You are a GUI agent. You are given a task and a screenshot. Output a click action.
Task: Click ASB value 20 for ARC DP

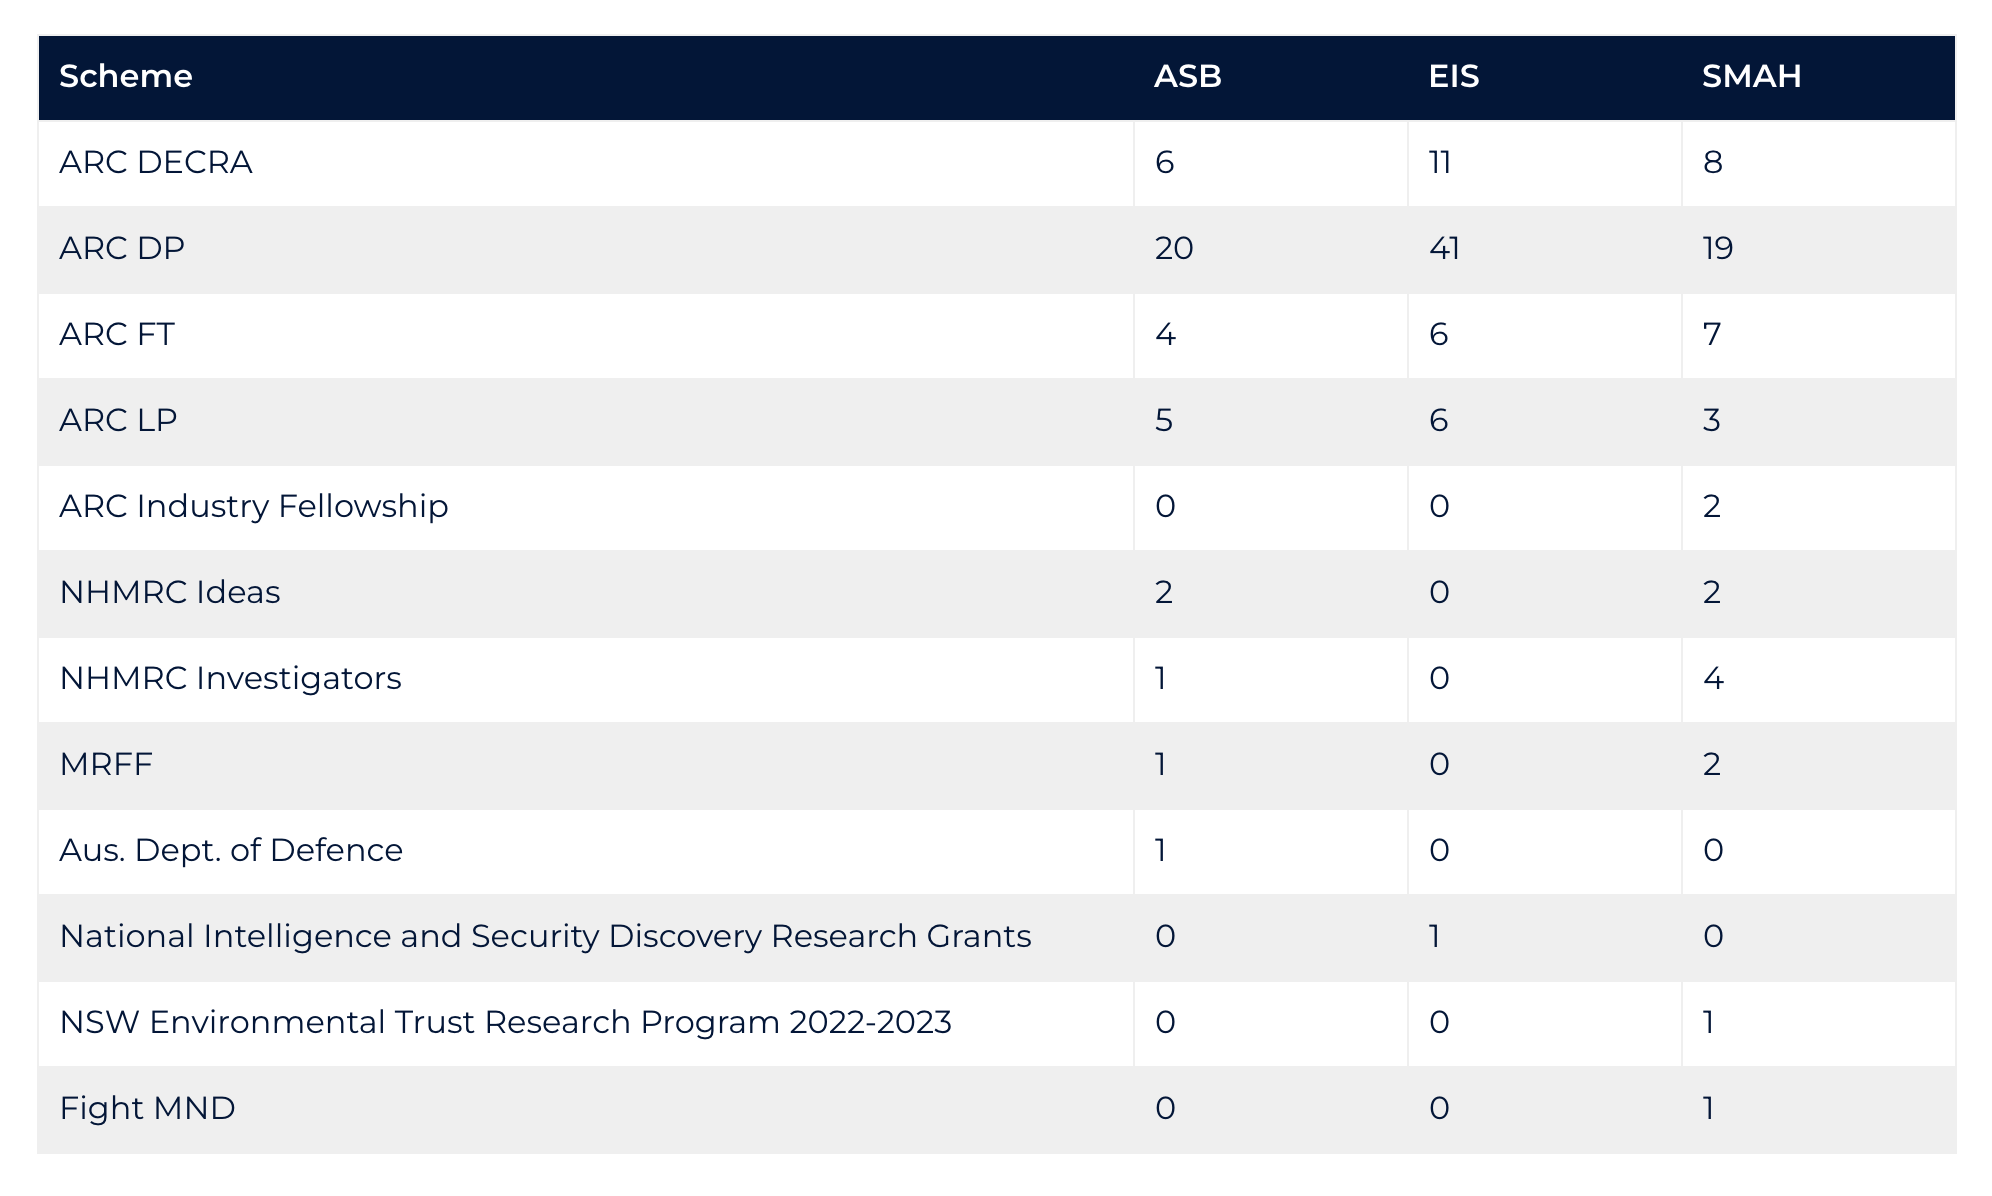(x=1174, y=248)
